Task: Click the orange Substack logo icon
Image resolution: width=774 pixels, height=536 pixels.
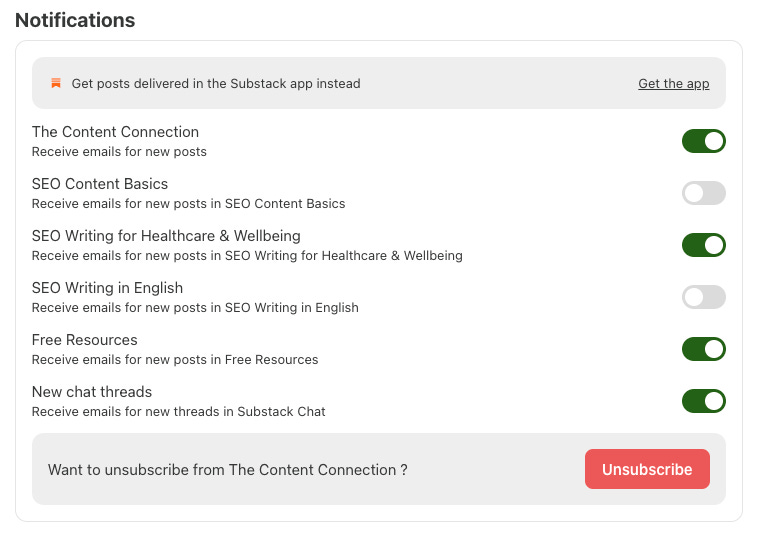Action: 56,83
